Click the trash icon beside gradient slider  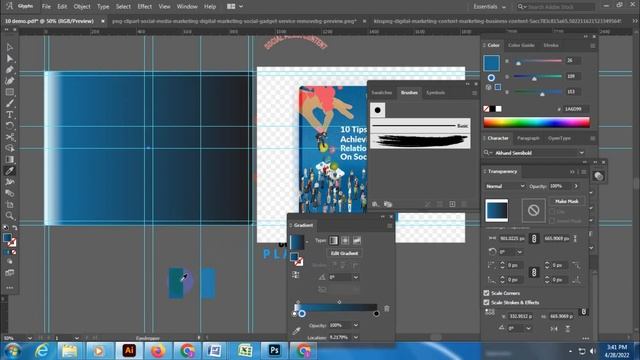point(387,309)
